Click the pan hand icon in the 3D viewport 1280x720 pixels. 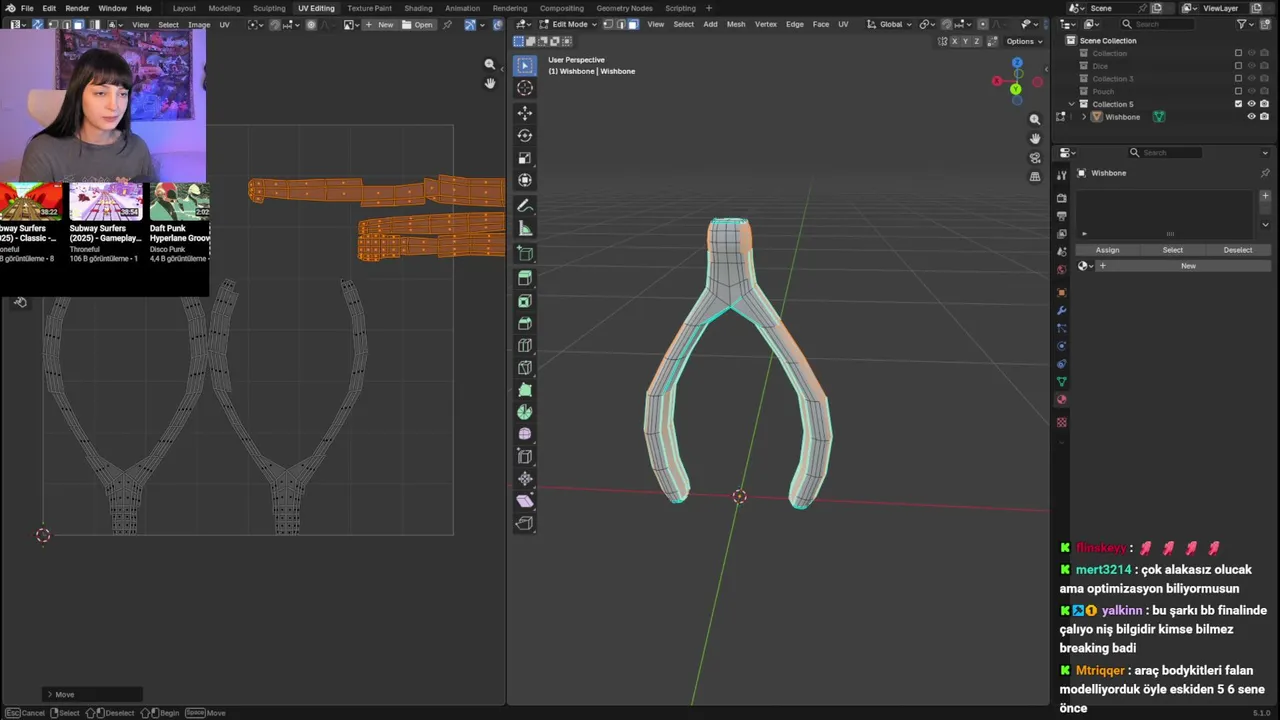click(x=1035, y=138)
